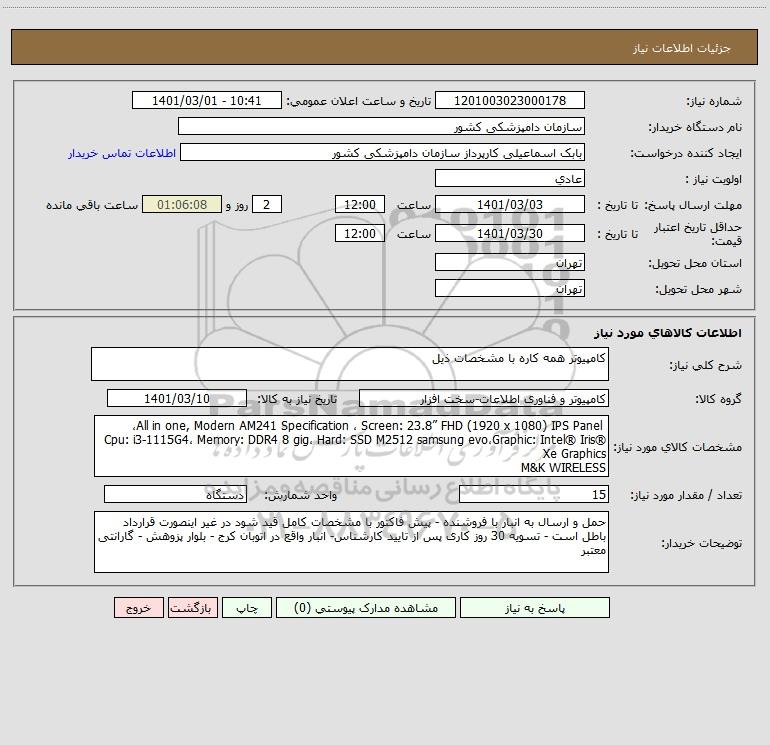The width and height of the screenshot is (770, 745).
Task: Click the label 'حداقل تاریخ اعتبار قیمت:'
Action: 698,234
